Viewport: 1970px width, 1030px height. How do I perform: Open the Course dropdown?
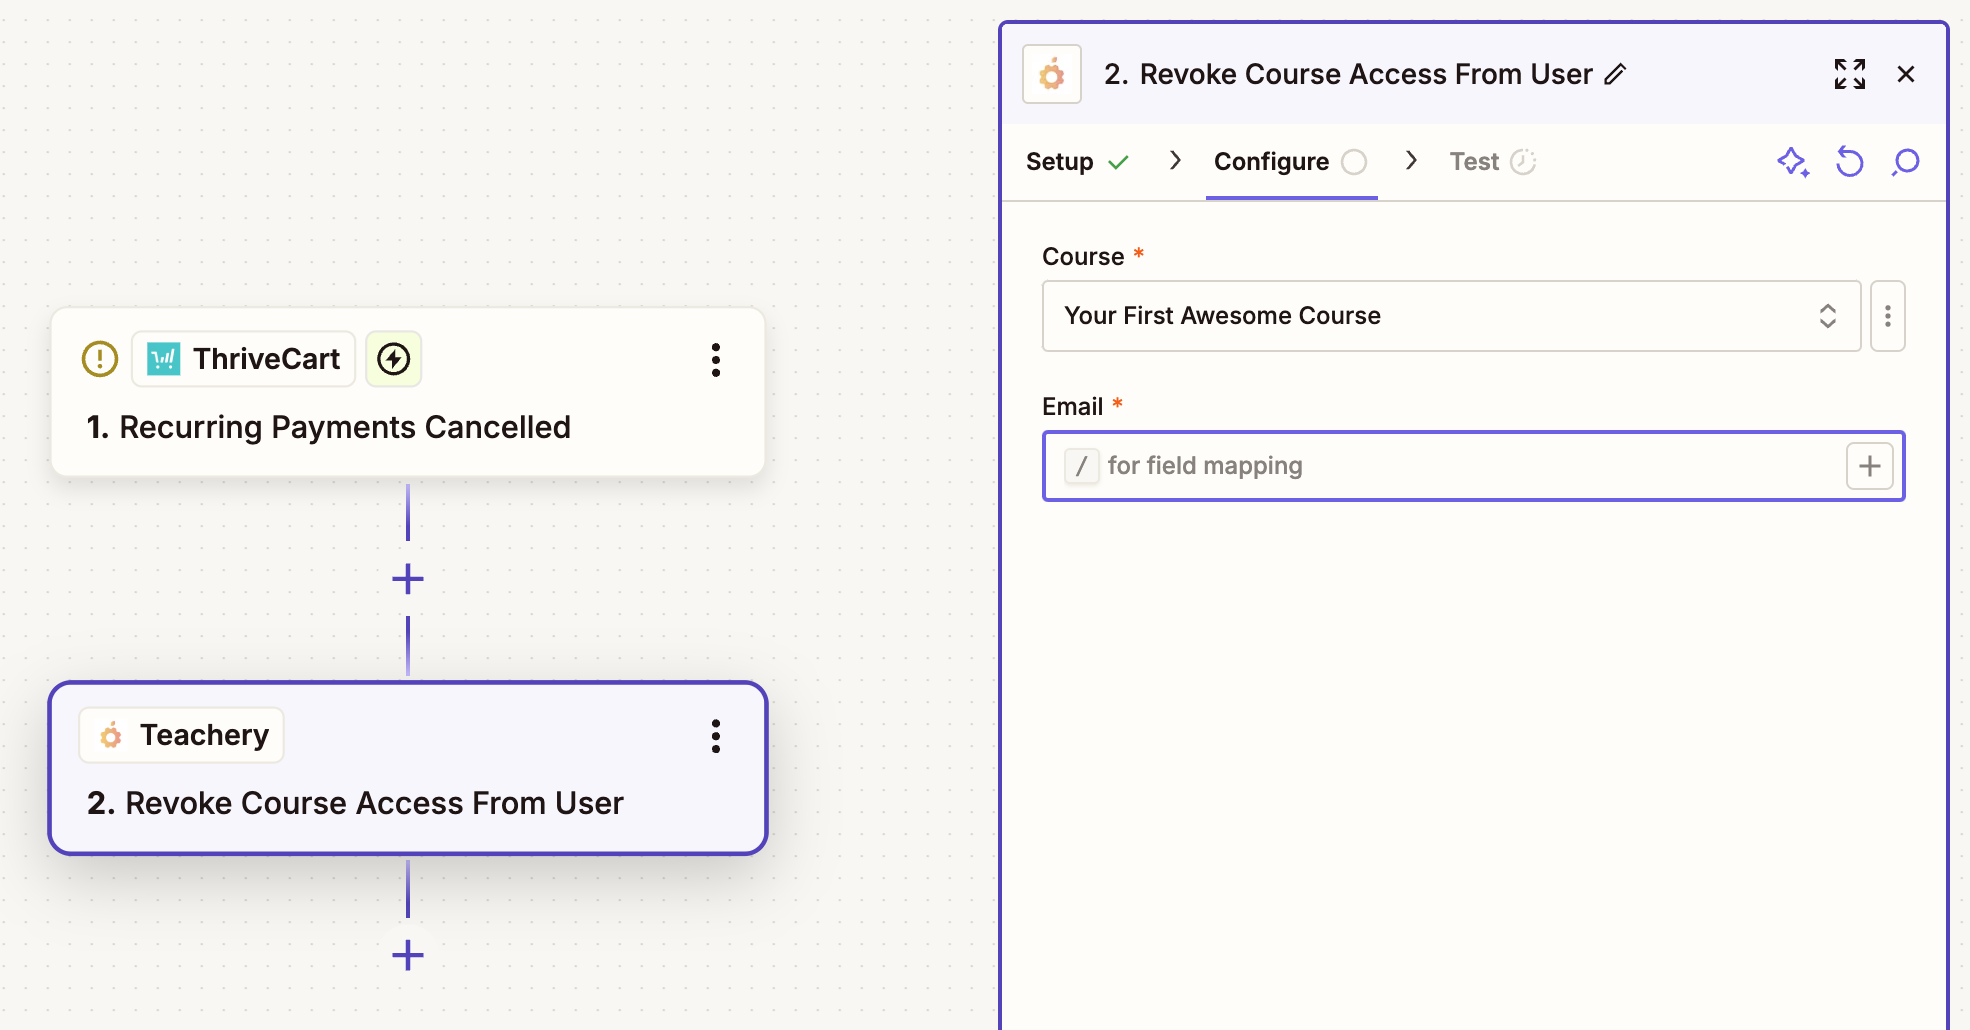(1452, 316)
